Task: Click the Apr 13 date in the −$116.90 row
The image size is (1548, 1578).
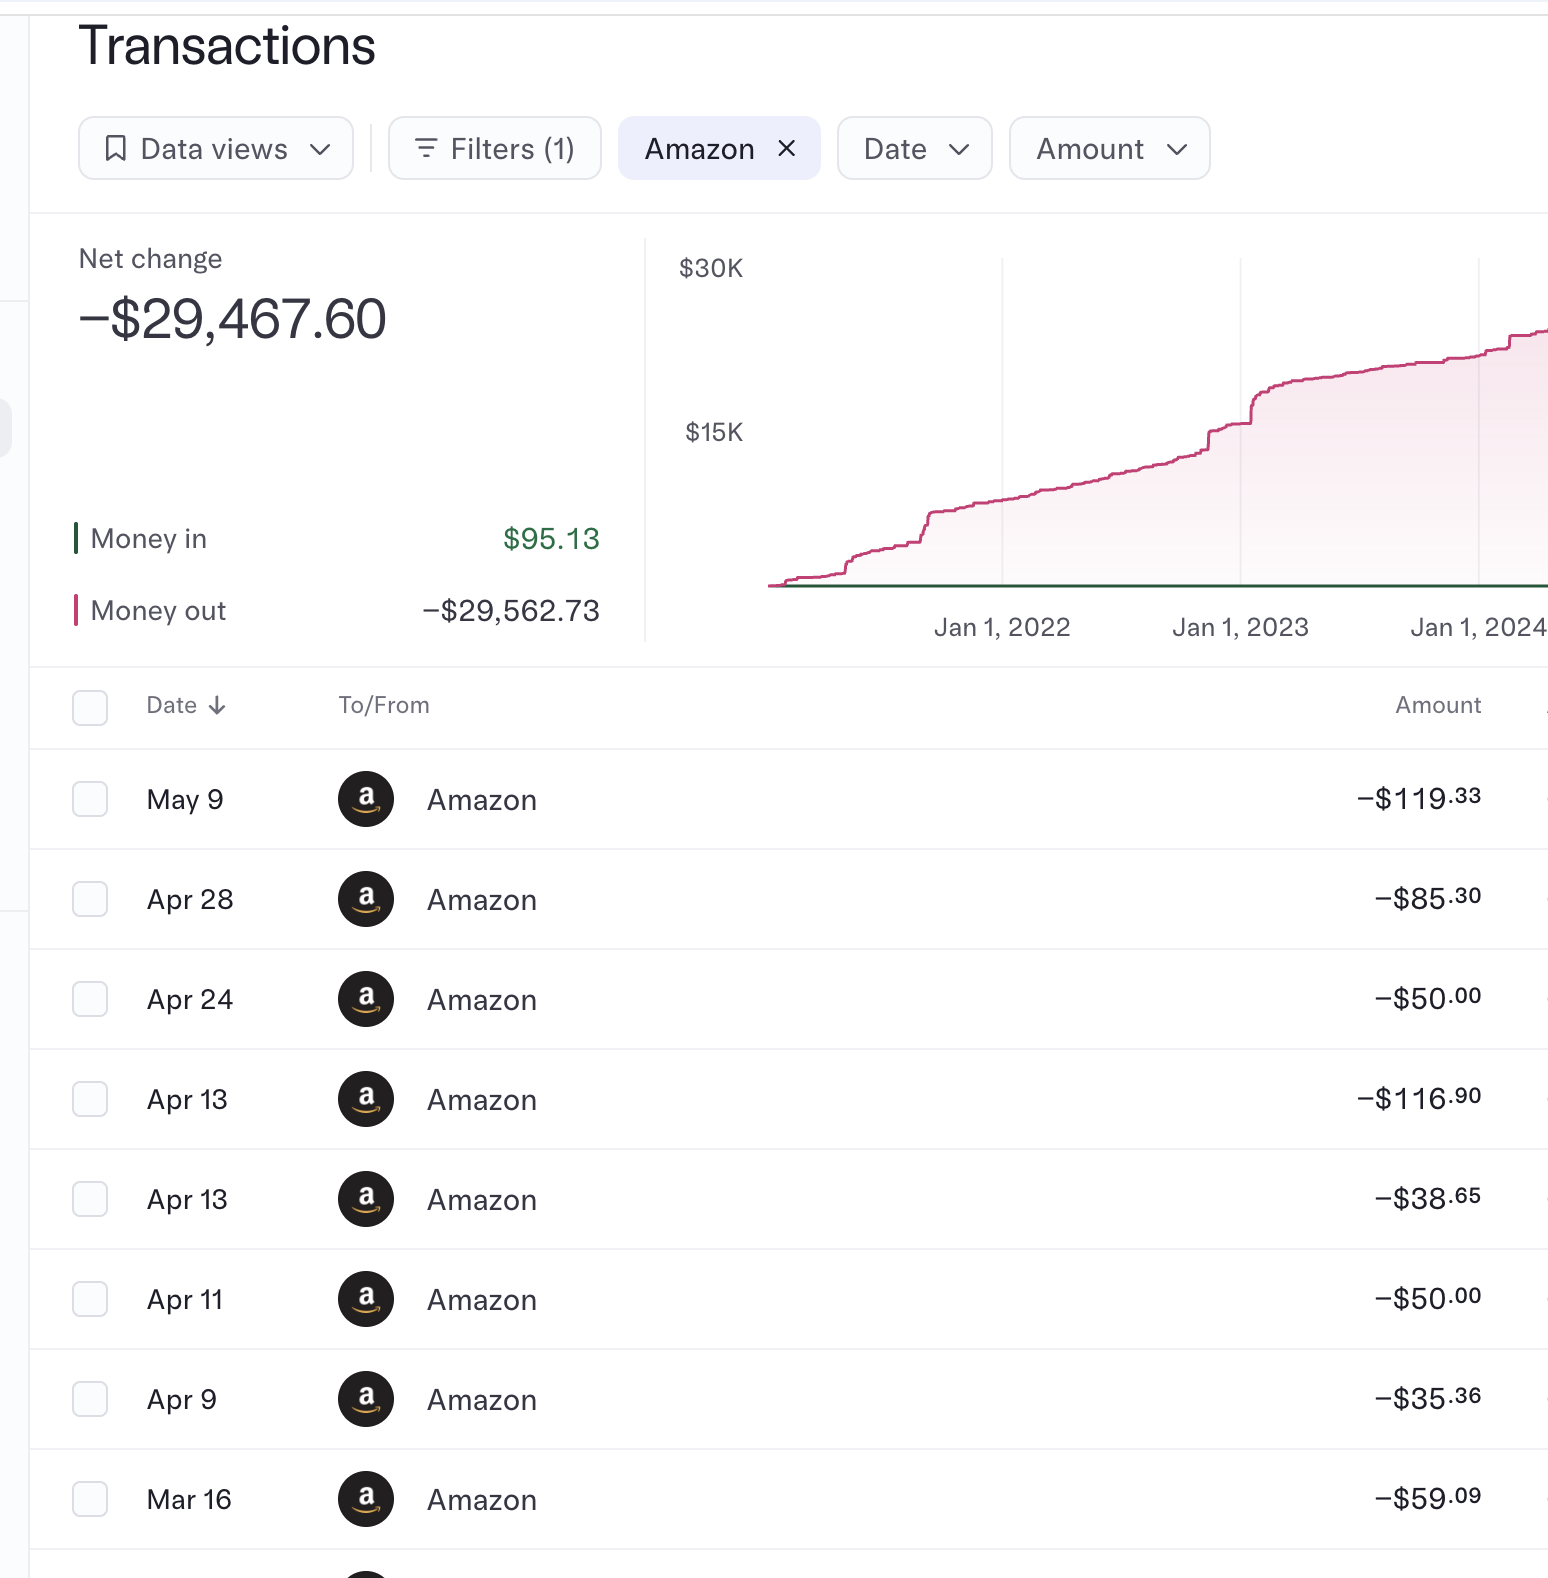Action: 187,1100
